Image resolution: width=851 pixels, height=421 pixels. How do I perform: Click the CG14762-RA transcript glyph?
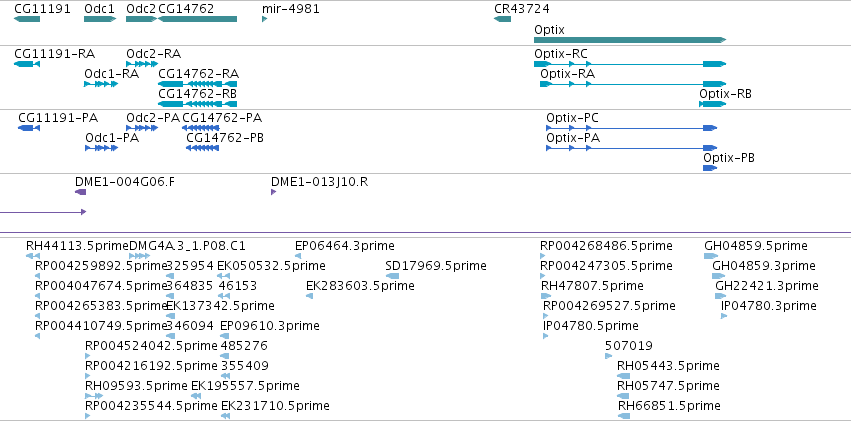tap(198, 84)
